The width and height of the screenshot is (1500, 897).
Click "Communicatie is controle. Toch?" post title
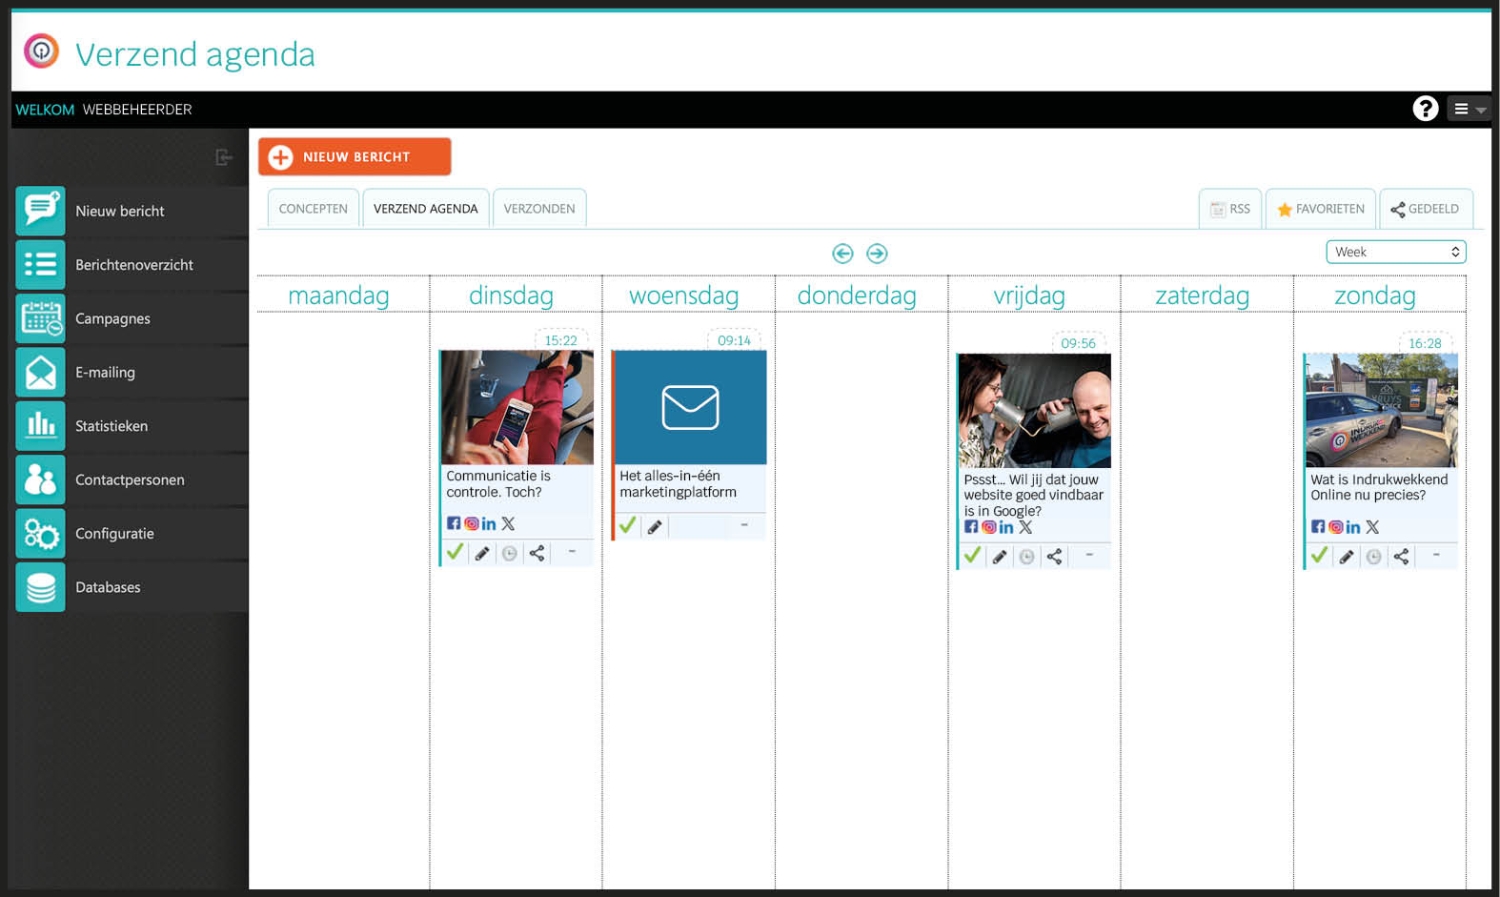(x=498, y=484)
